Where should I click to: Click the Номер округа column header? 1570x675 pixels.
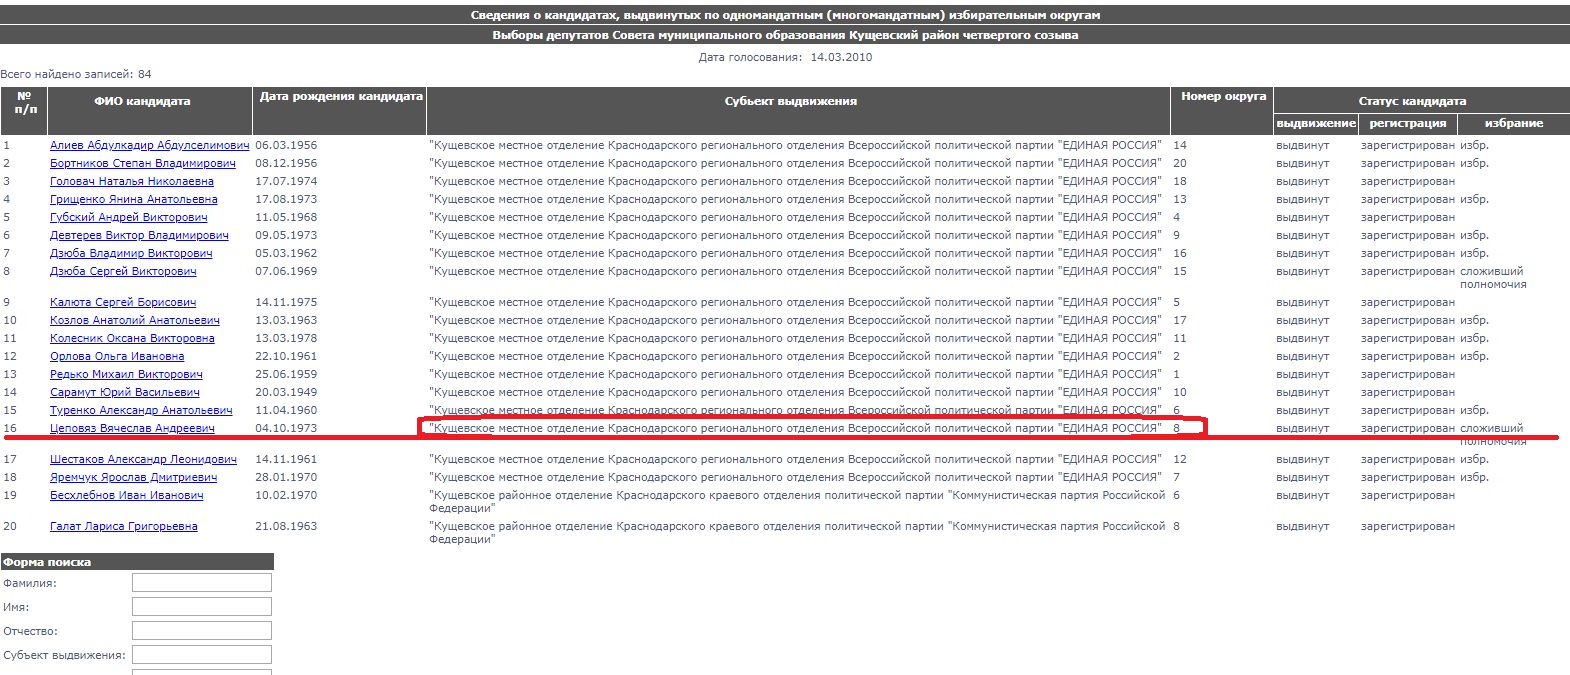(x=1222, y=97)
